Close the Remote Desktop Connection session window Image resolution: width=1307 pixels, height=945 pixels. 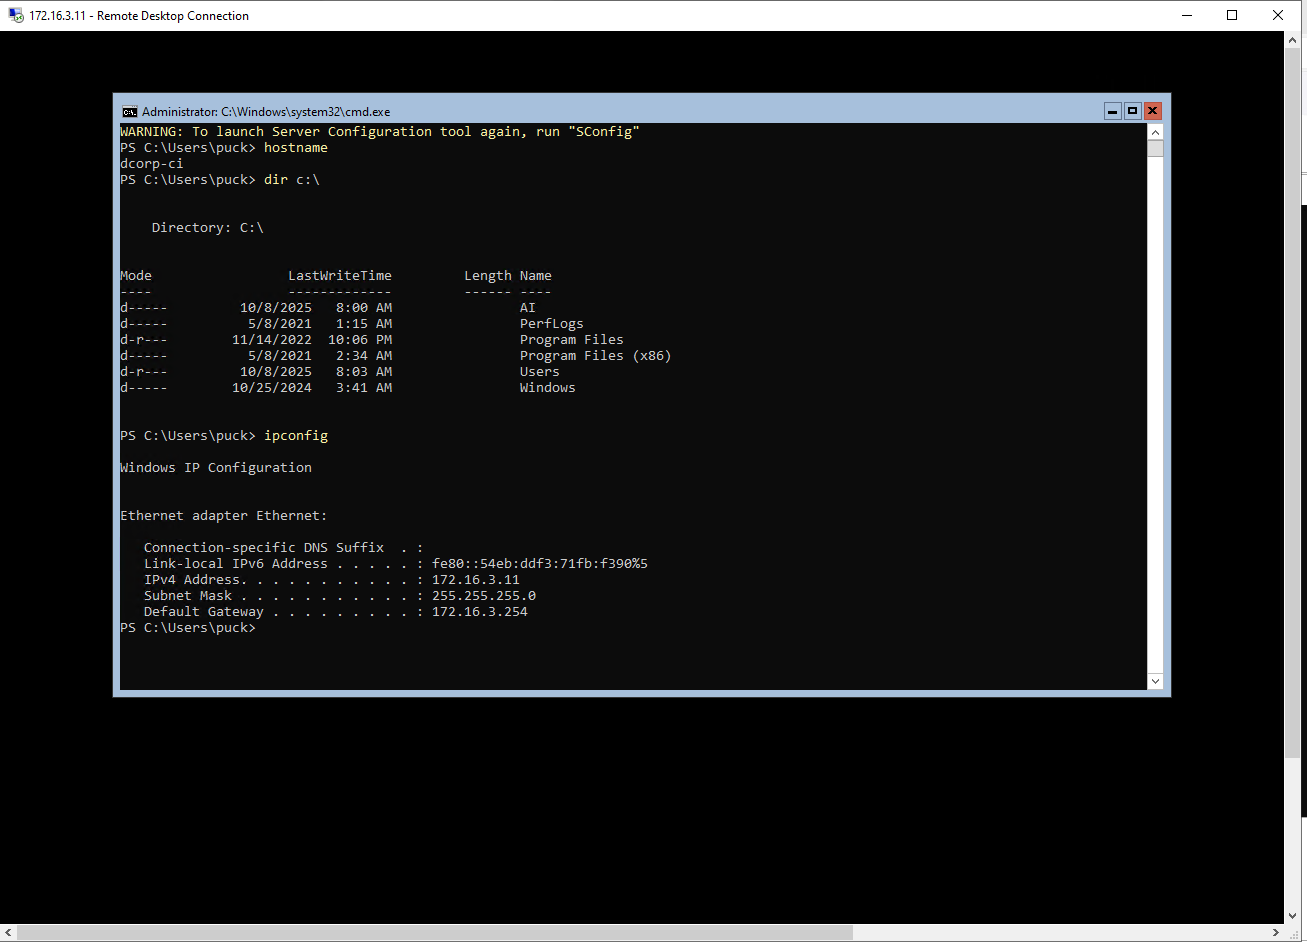point(1278,15)
